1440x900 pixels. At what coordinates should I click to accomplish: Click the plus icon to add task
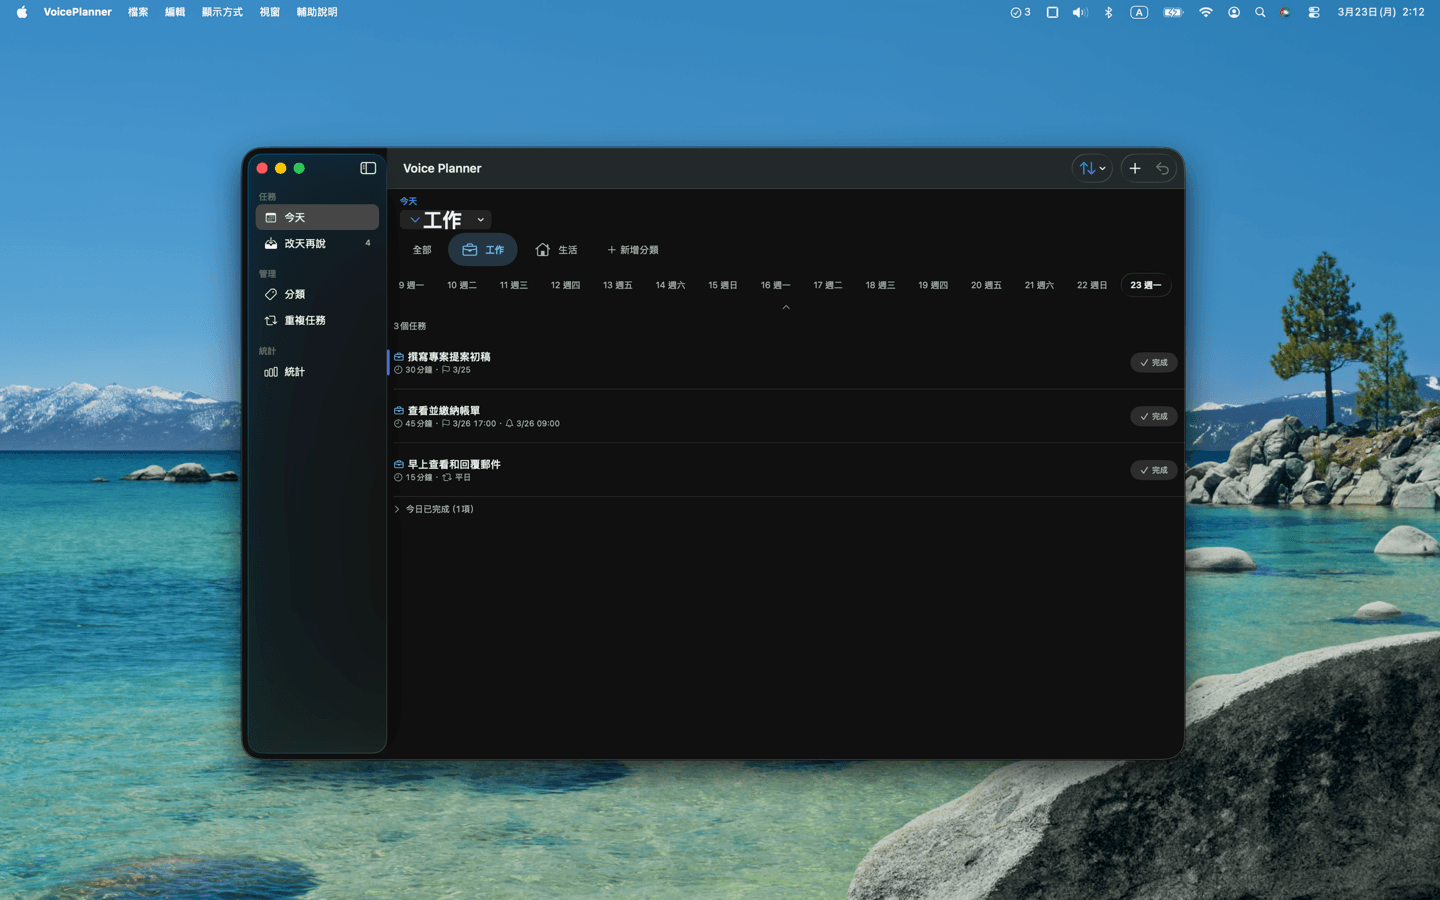(1135, 168)
